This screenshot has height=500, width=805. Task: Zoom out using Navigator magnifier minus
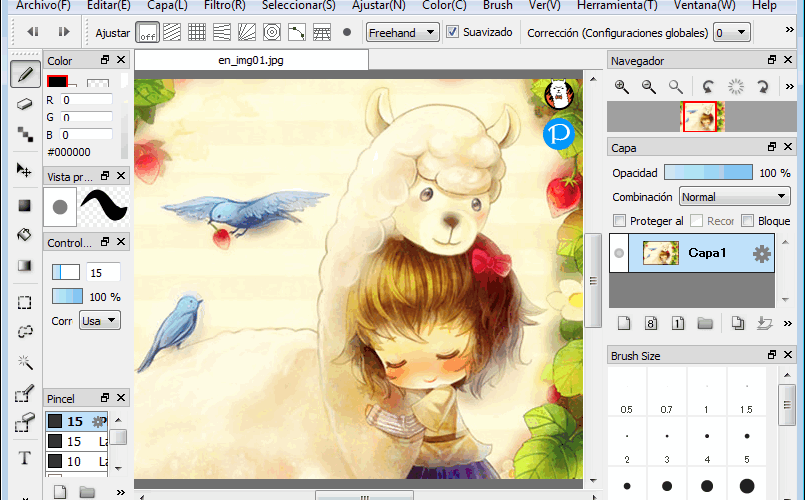coord(649,87)
